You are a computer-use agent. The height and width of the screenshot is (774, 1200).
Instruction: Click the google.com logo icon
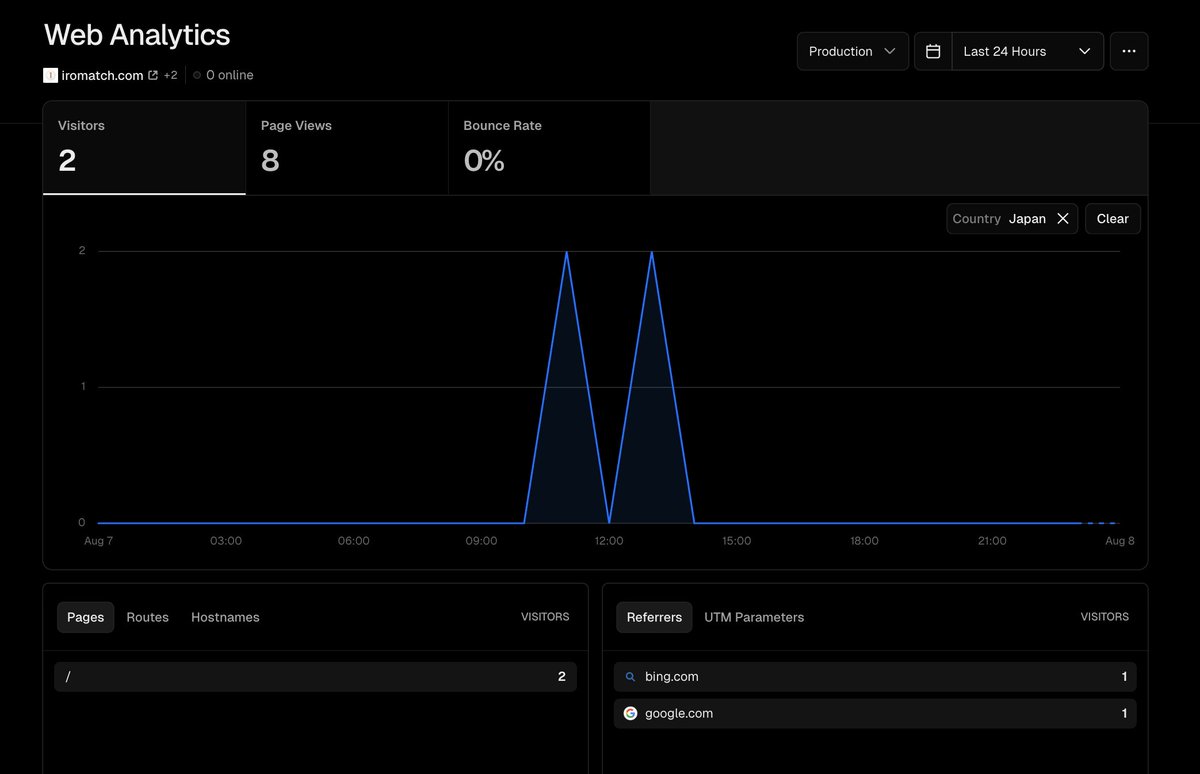coord(630,714)
